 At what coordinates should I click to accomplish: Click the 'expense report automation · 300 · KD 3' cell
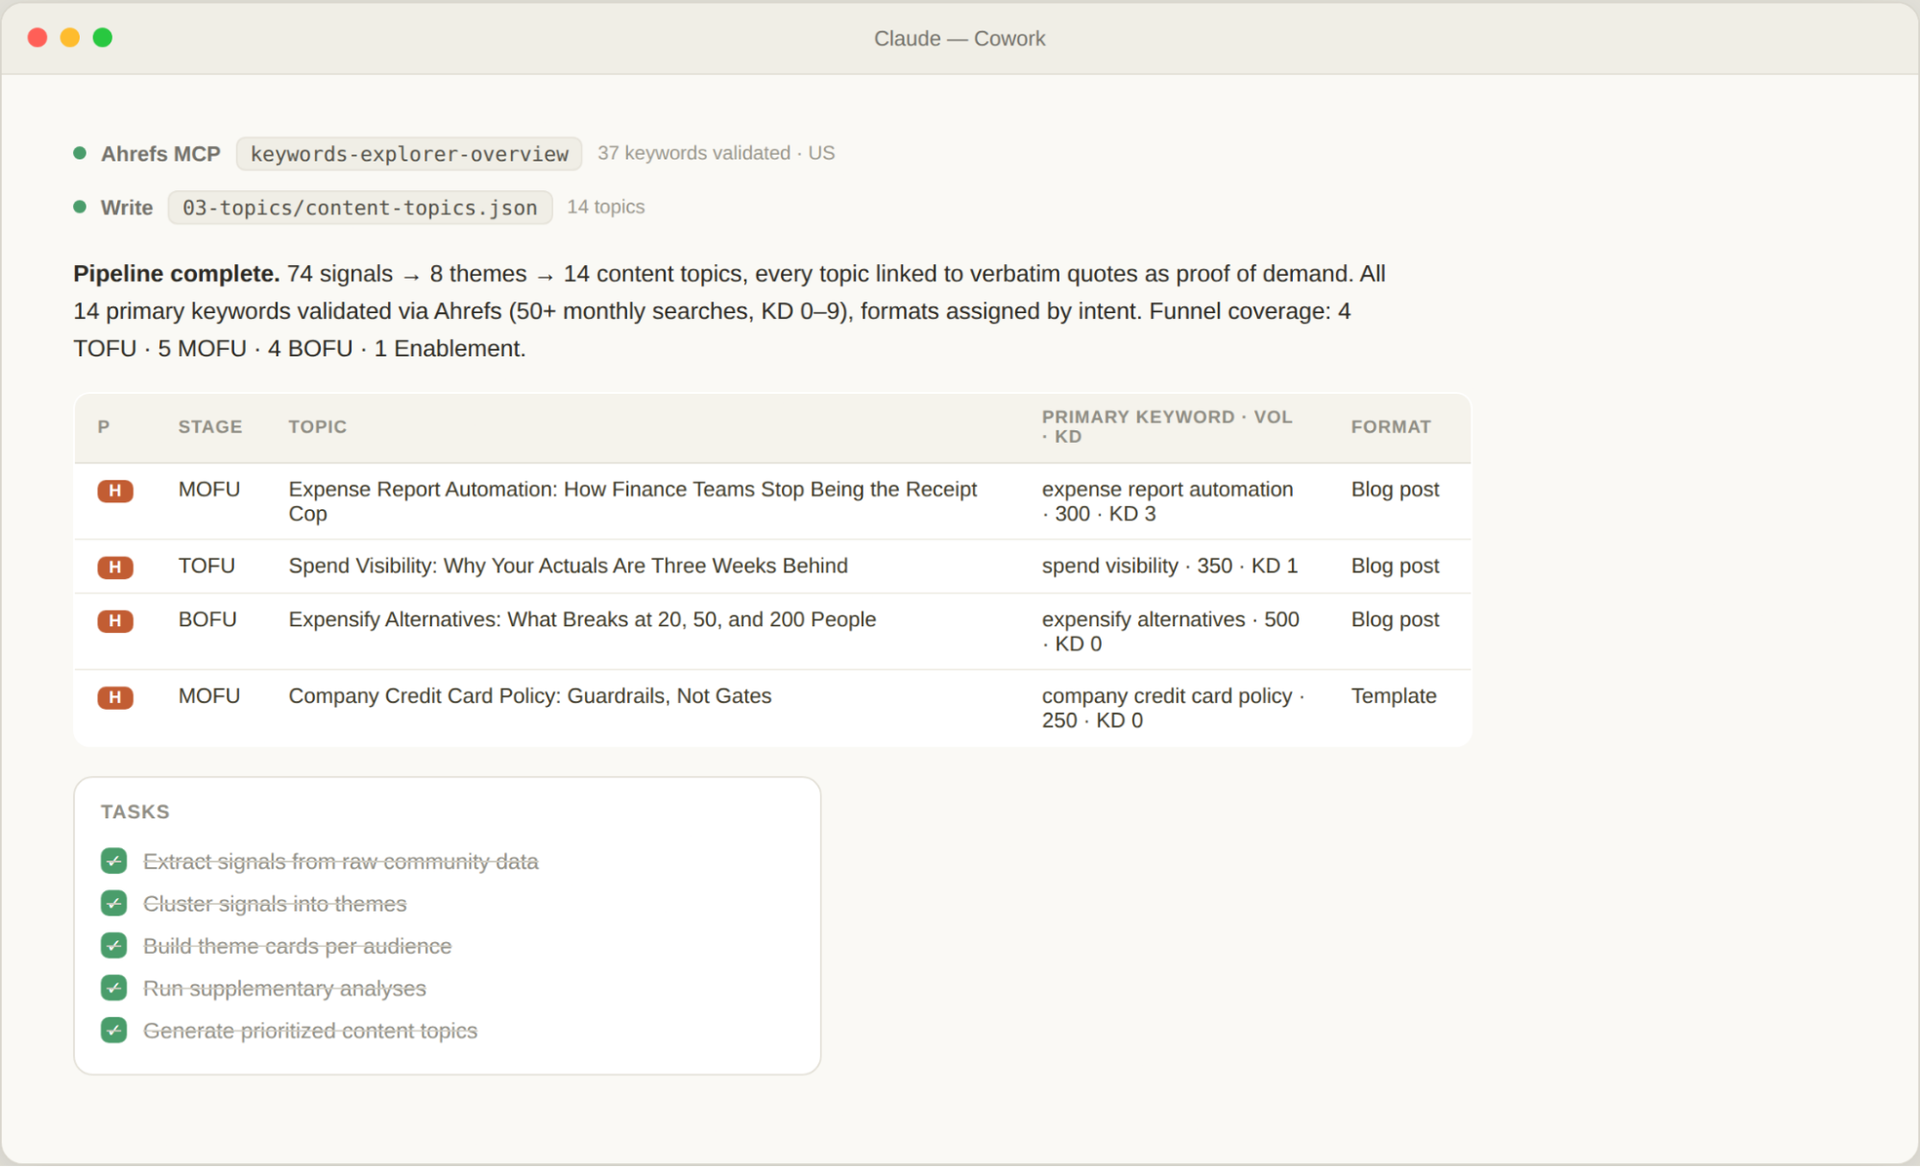tap(1167, 502)
